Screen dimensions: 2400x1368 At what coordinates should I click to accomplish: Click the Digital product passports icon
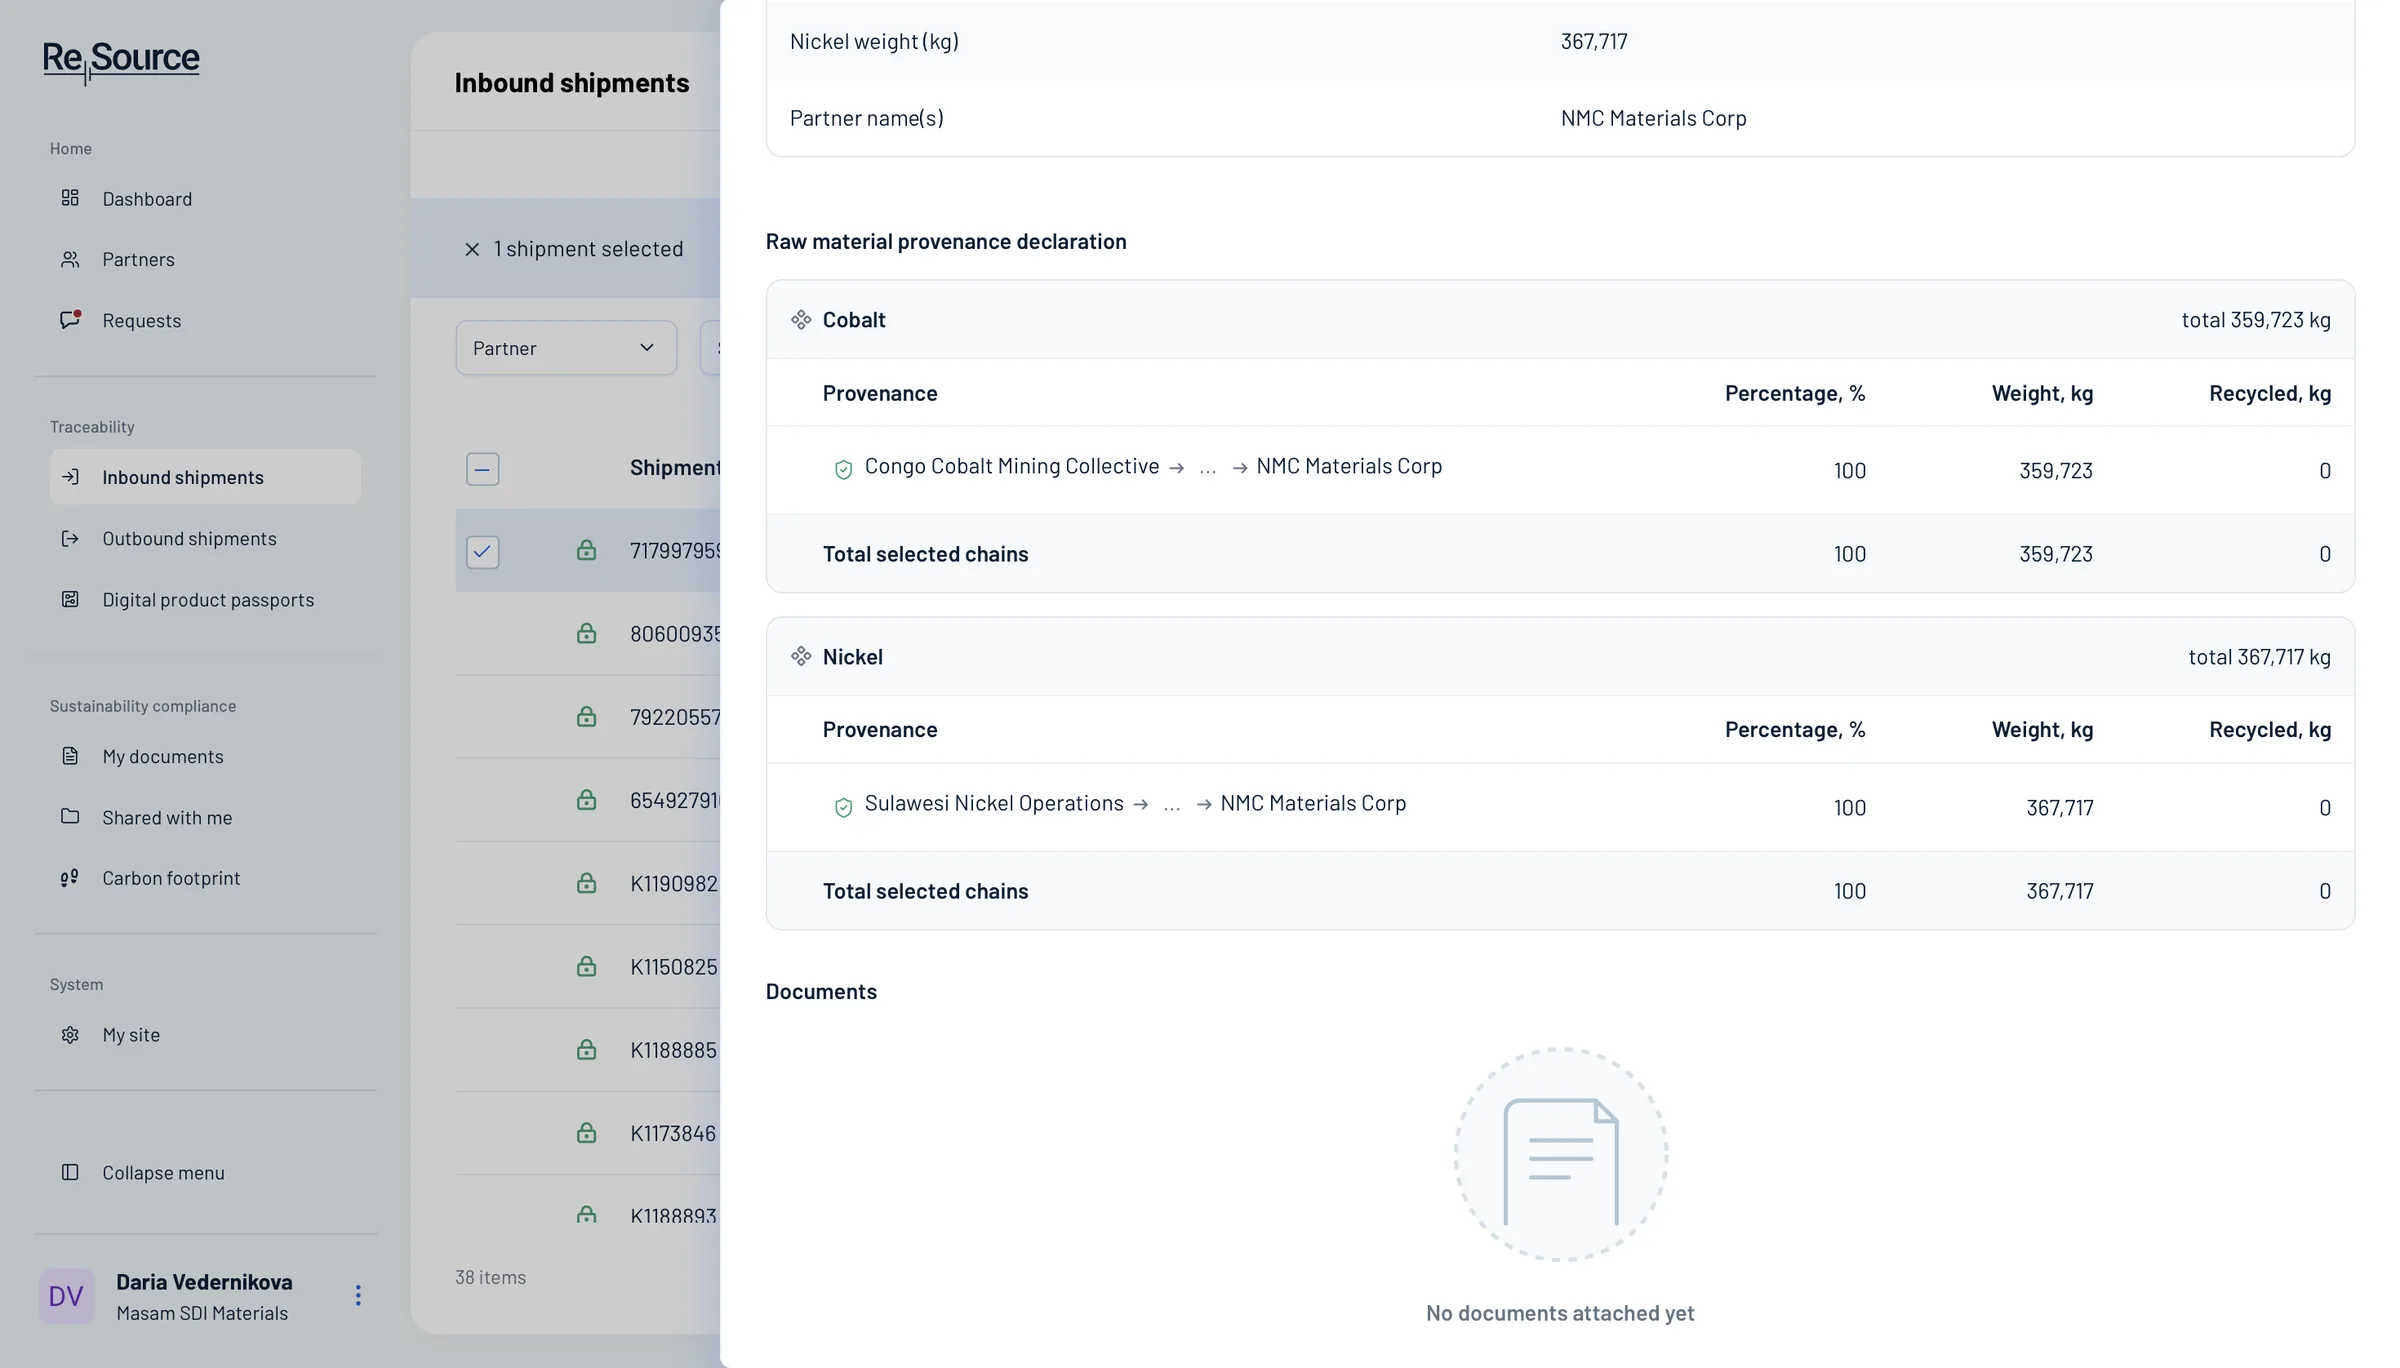pos(70,599)
